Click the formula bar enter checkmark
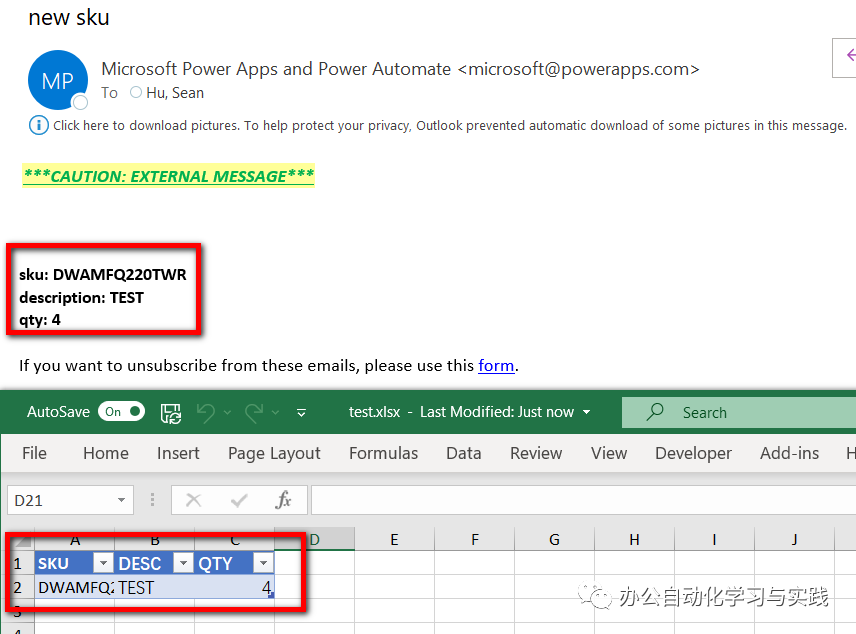This screenshot has height=634, width=856. 239,500
